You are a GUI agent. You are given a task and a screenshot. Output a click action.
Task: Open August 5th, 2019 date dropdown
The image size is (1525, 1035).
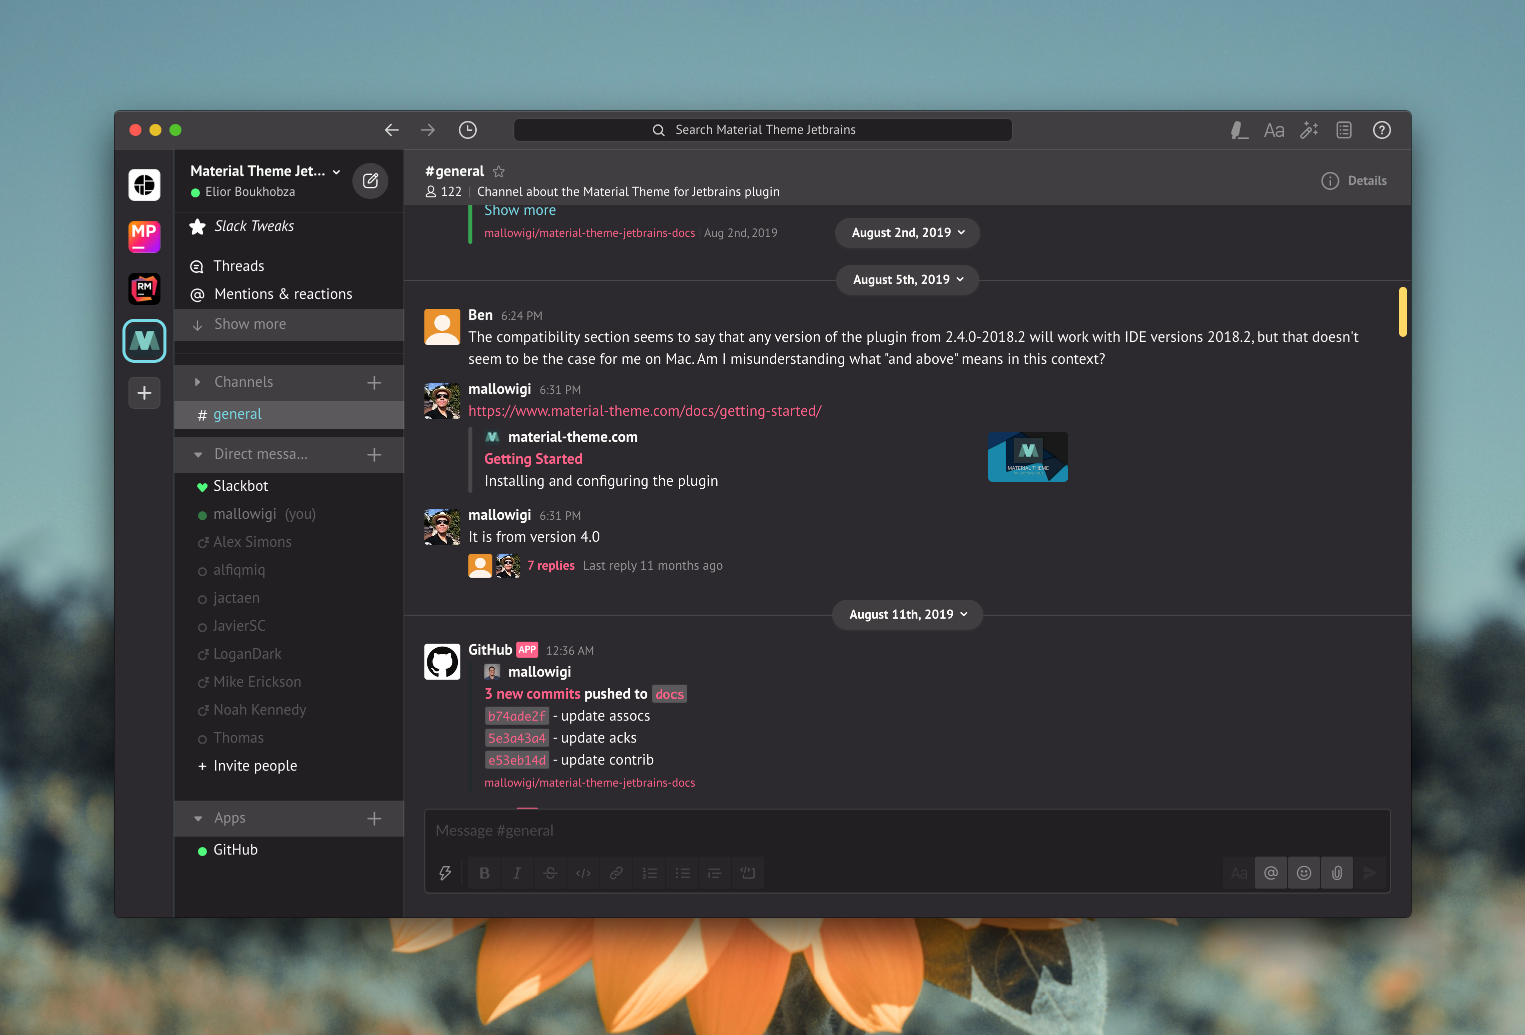(908, 280)
